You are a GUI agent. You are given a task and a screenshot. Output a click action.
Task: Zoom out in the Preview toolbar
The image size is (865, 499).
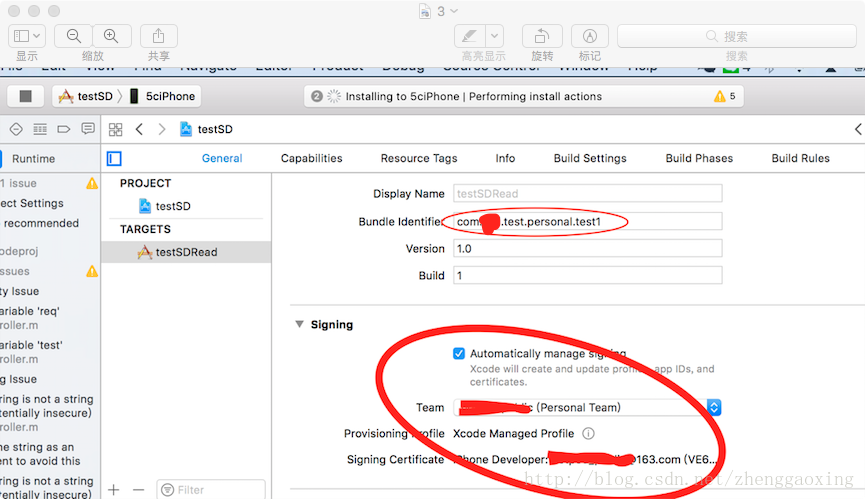(73, 36)
